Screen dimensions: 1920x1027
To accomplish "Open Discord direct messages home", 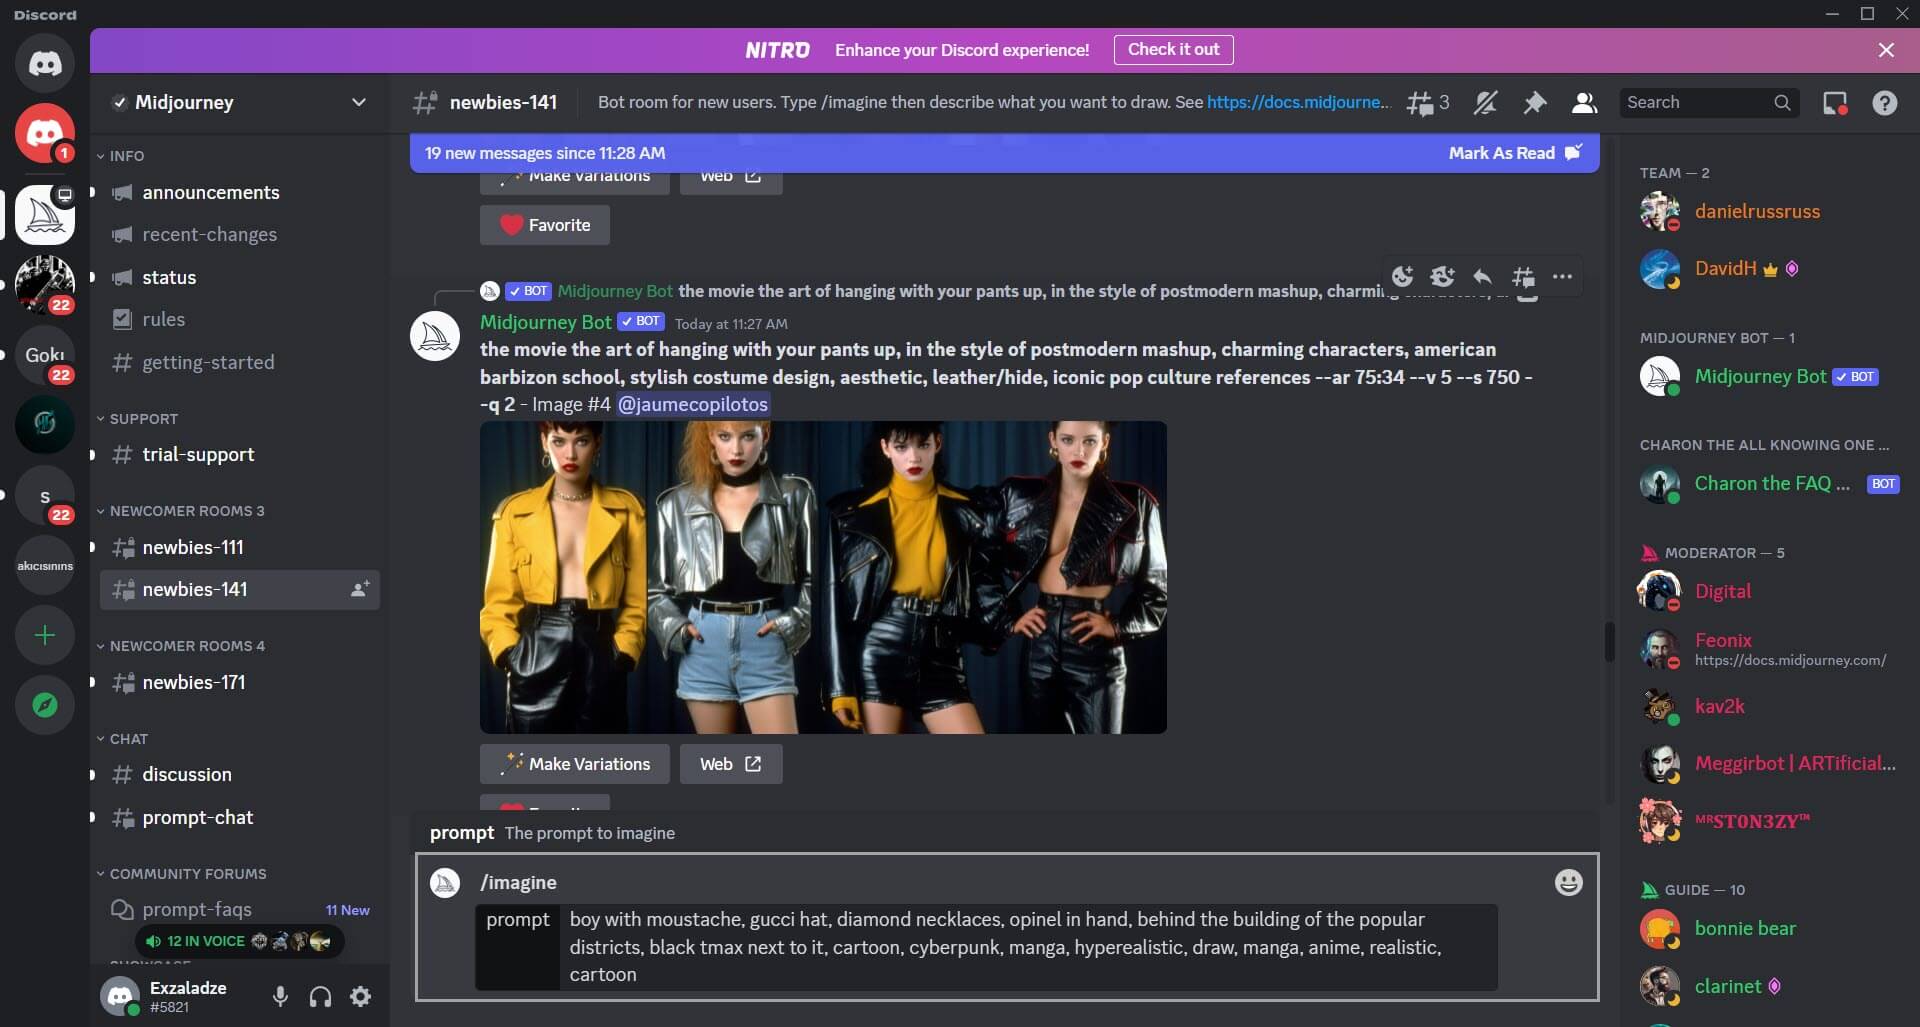I will point(45,63).
